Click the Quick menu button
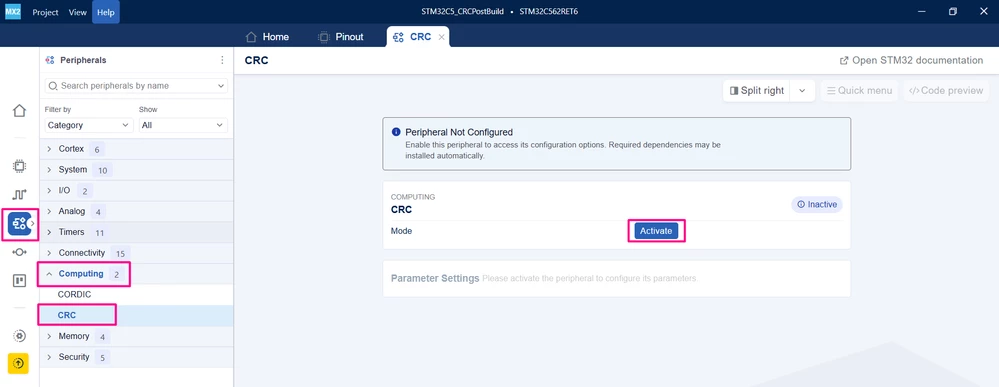Viewport: 999px width, 387px height. (859, 91)
